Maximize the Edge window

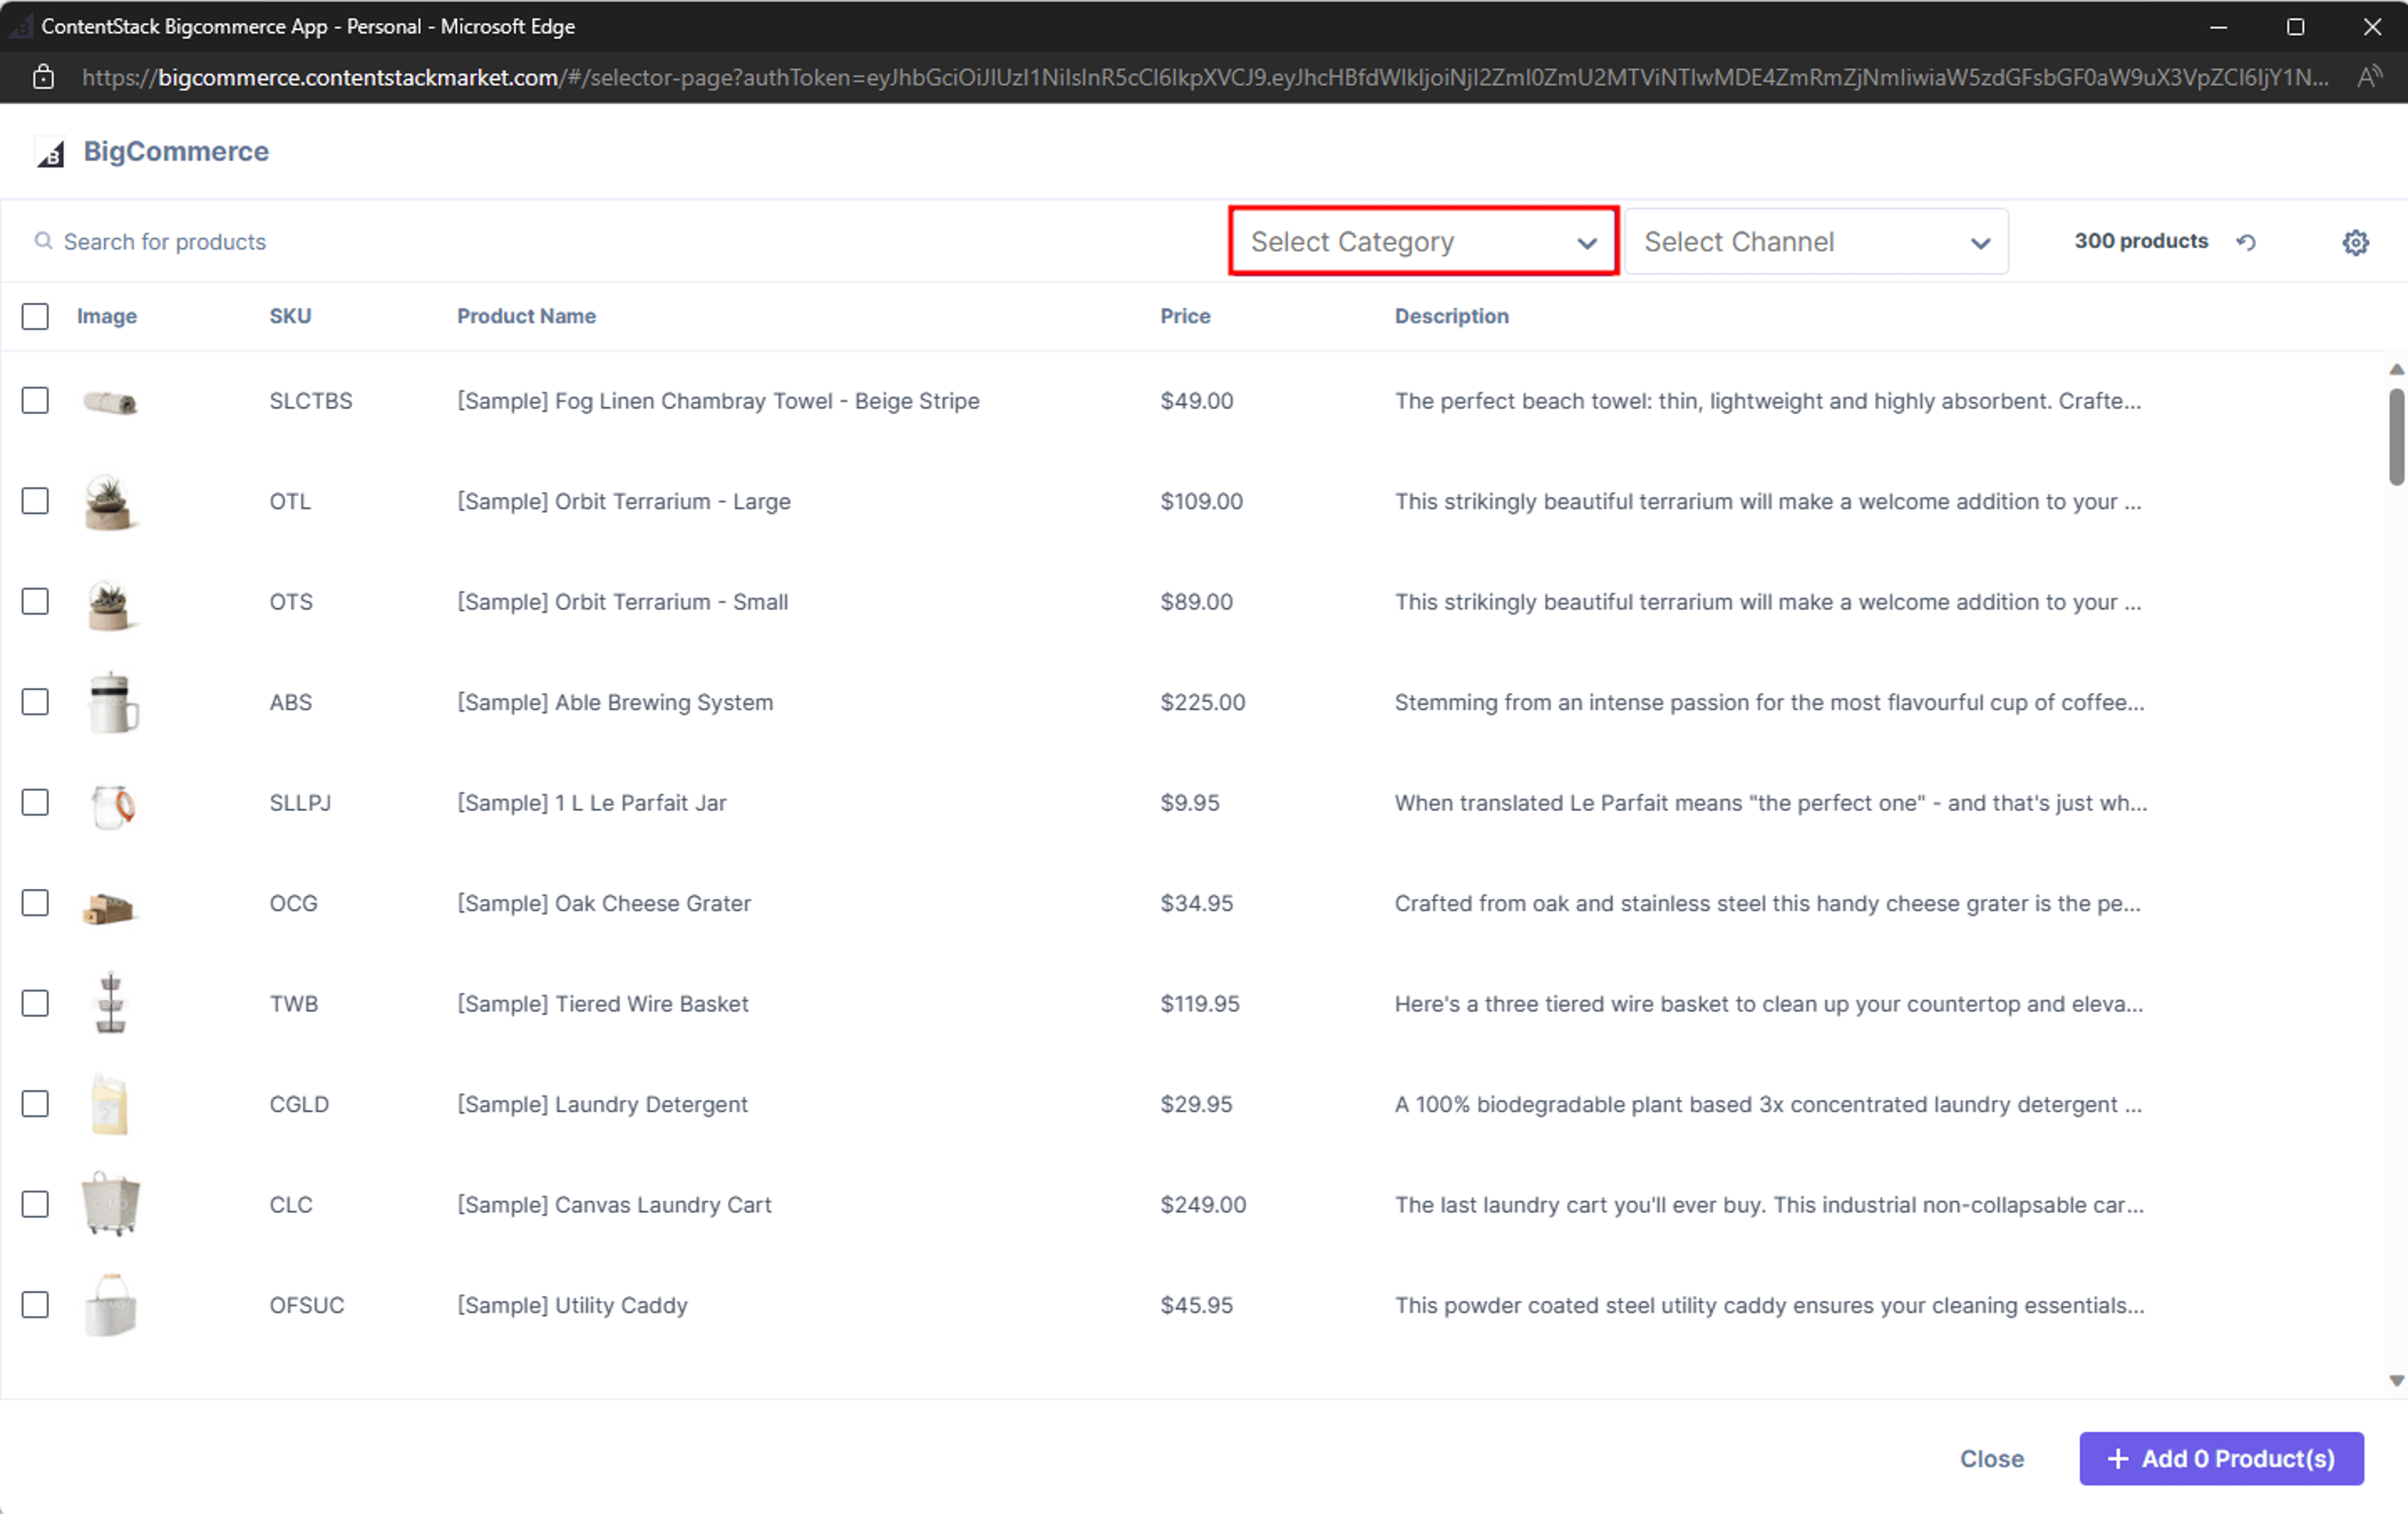click(2295, 27)
